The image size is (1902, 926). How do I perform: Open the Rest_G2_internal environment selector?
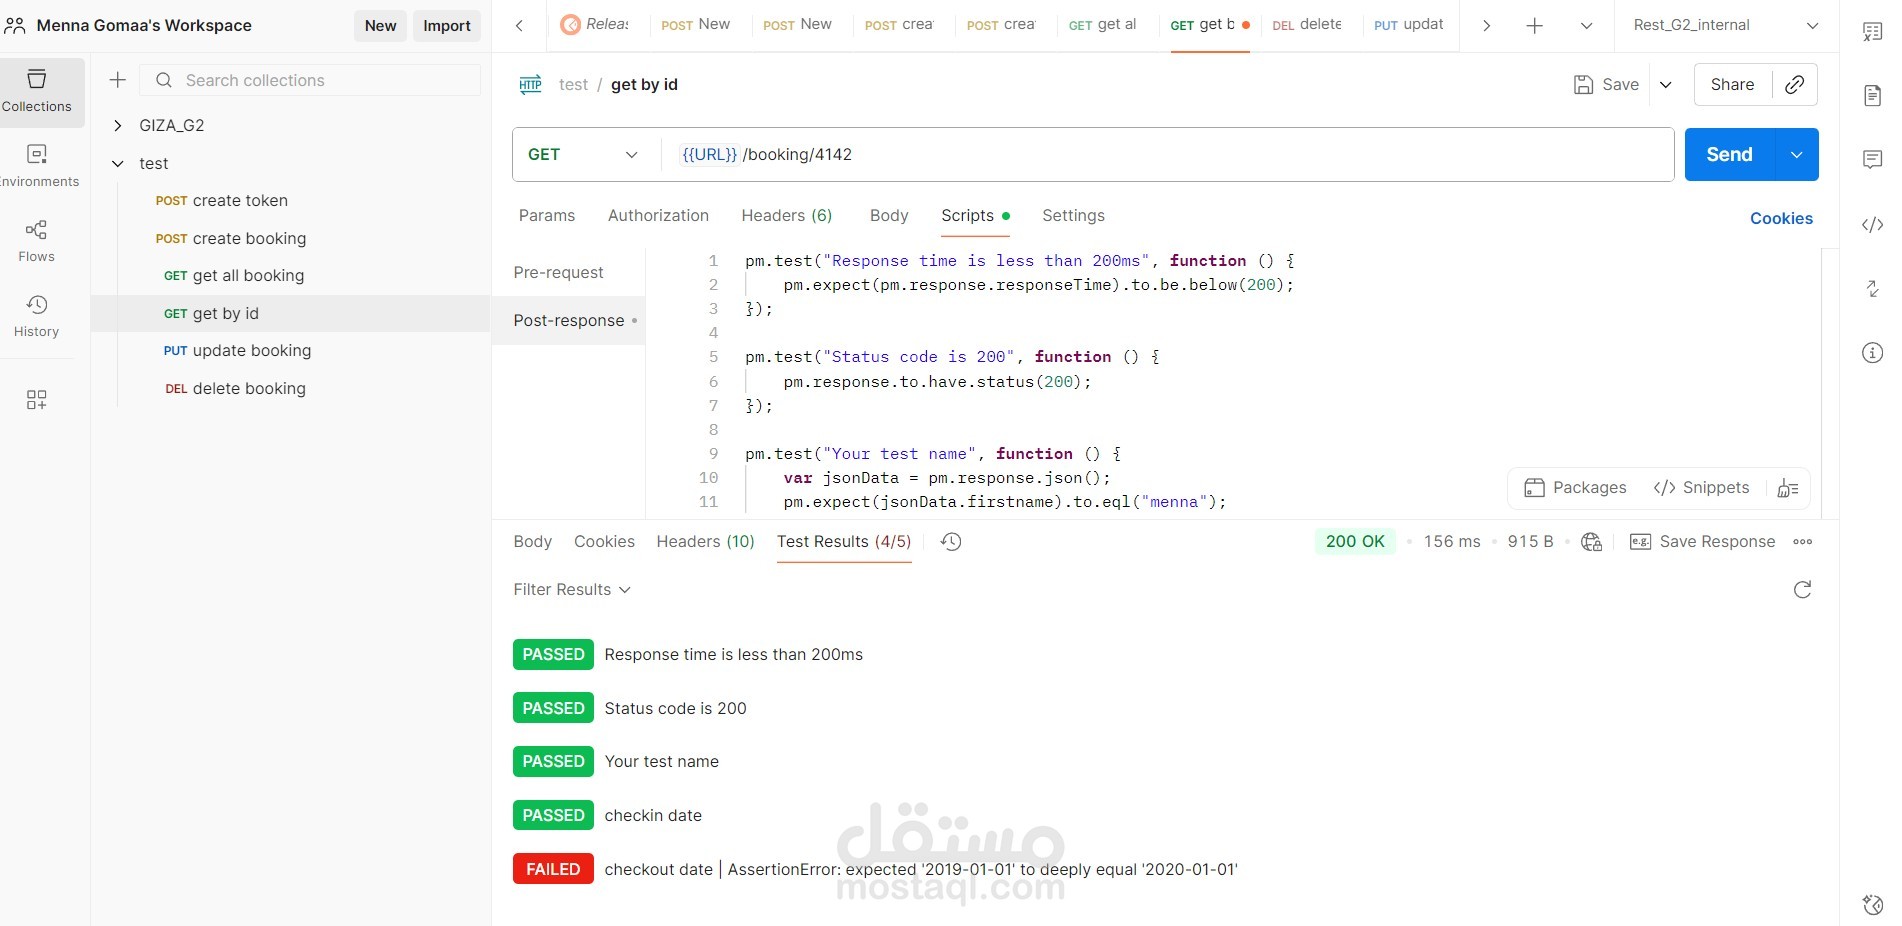click(x=1726, y=25)
